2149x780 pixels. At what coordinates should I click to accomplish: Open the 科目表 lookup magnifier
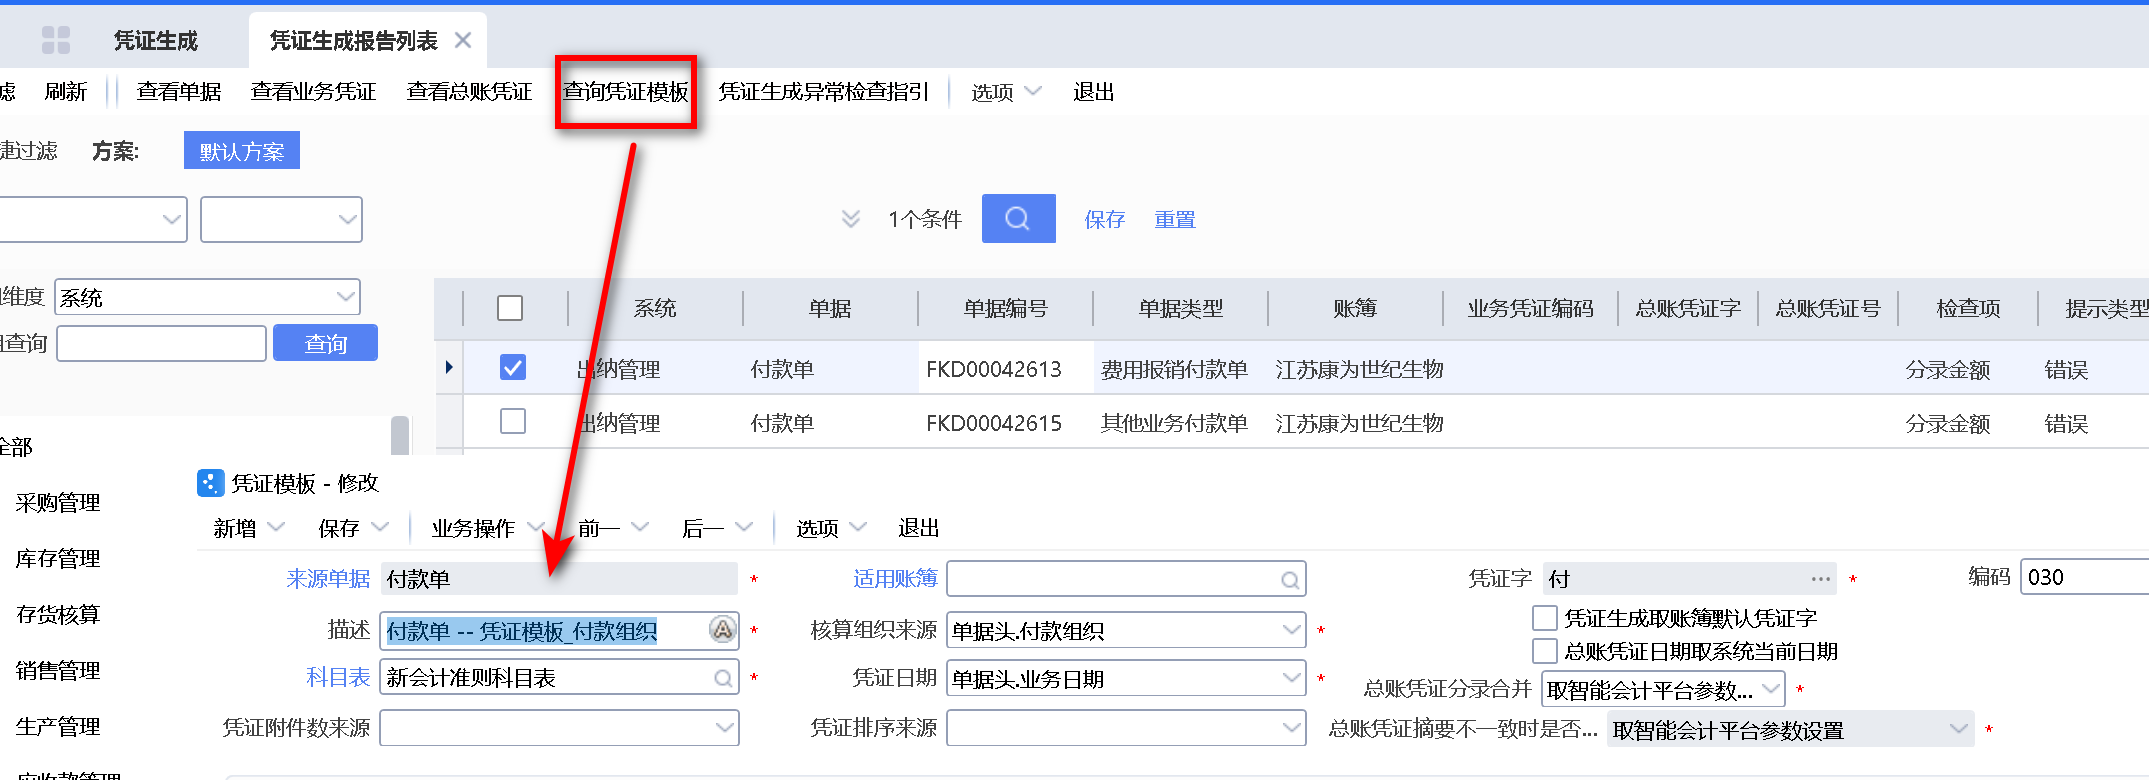click(723, 679)
